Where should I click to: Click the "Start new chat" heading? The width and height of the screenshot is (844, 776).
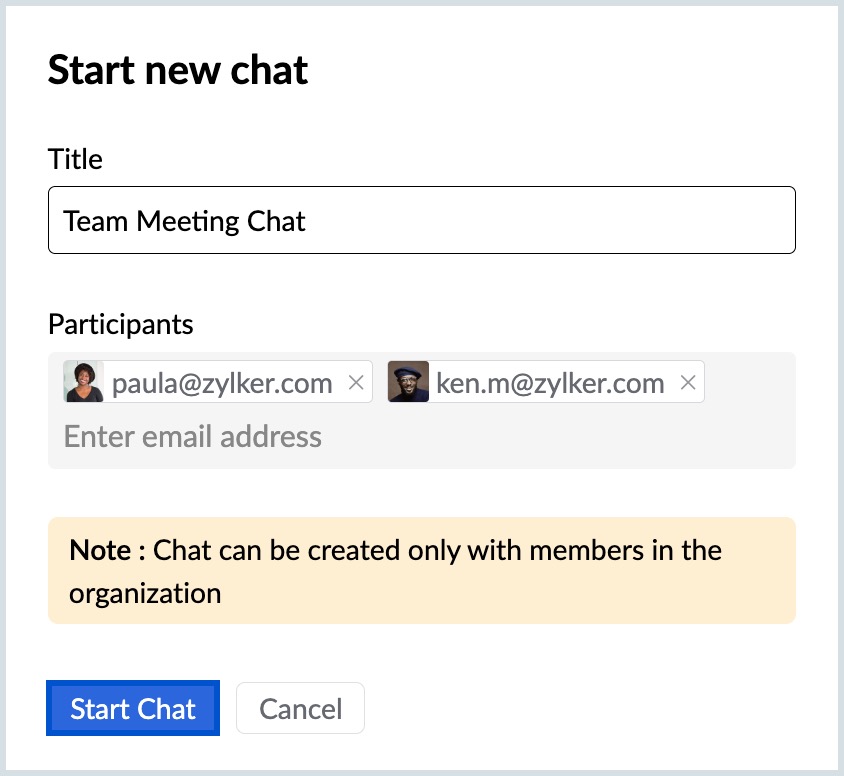(x=178, y=70)
